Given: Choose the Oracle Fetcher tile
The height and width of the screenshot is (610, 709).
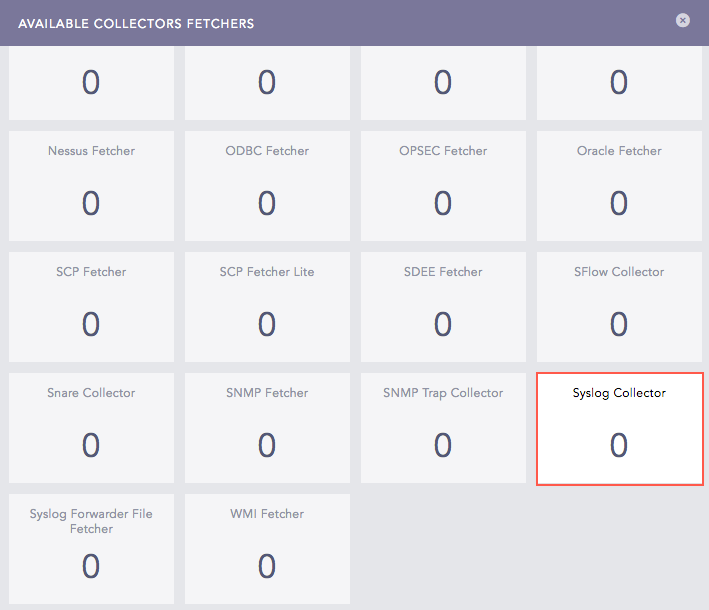Looking at the screenshot, I should coord(619,185).
